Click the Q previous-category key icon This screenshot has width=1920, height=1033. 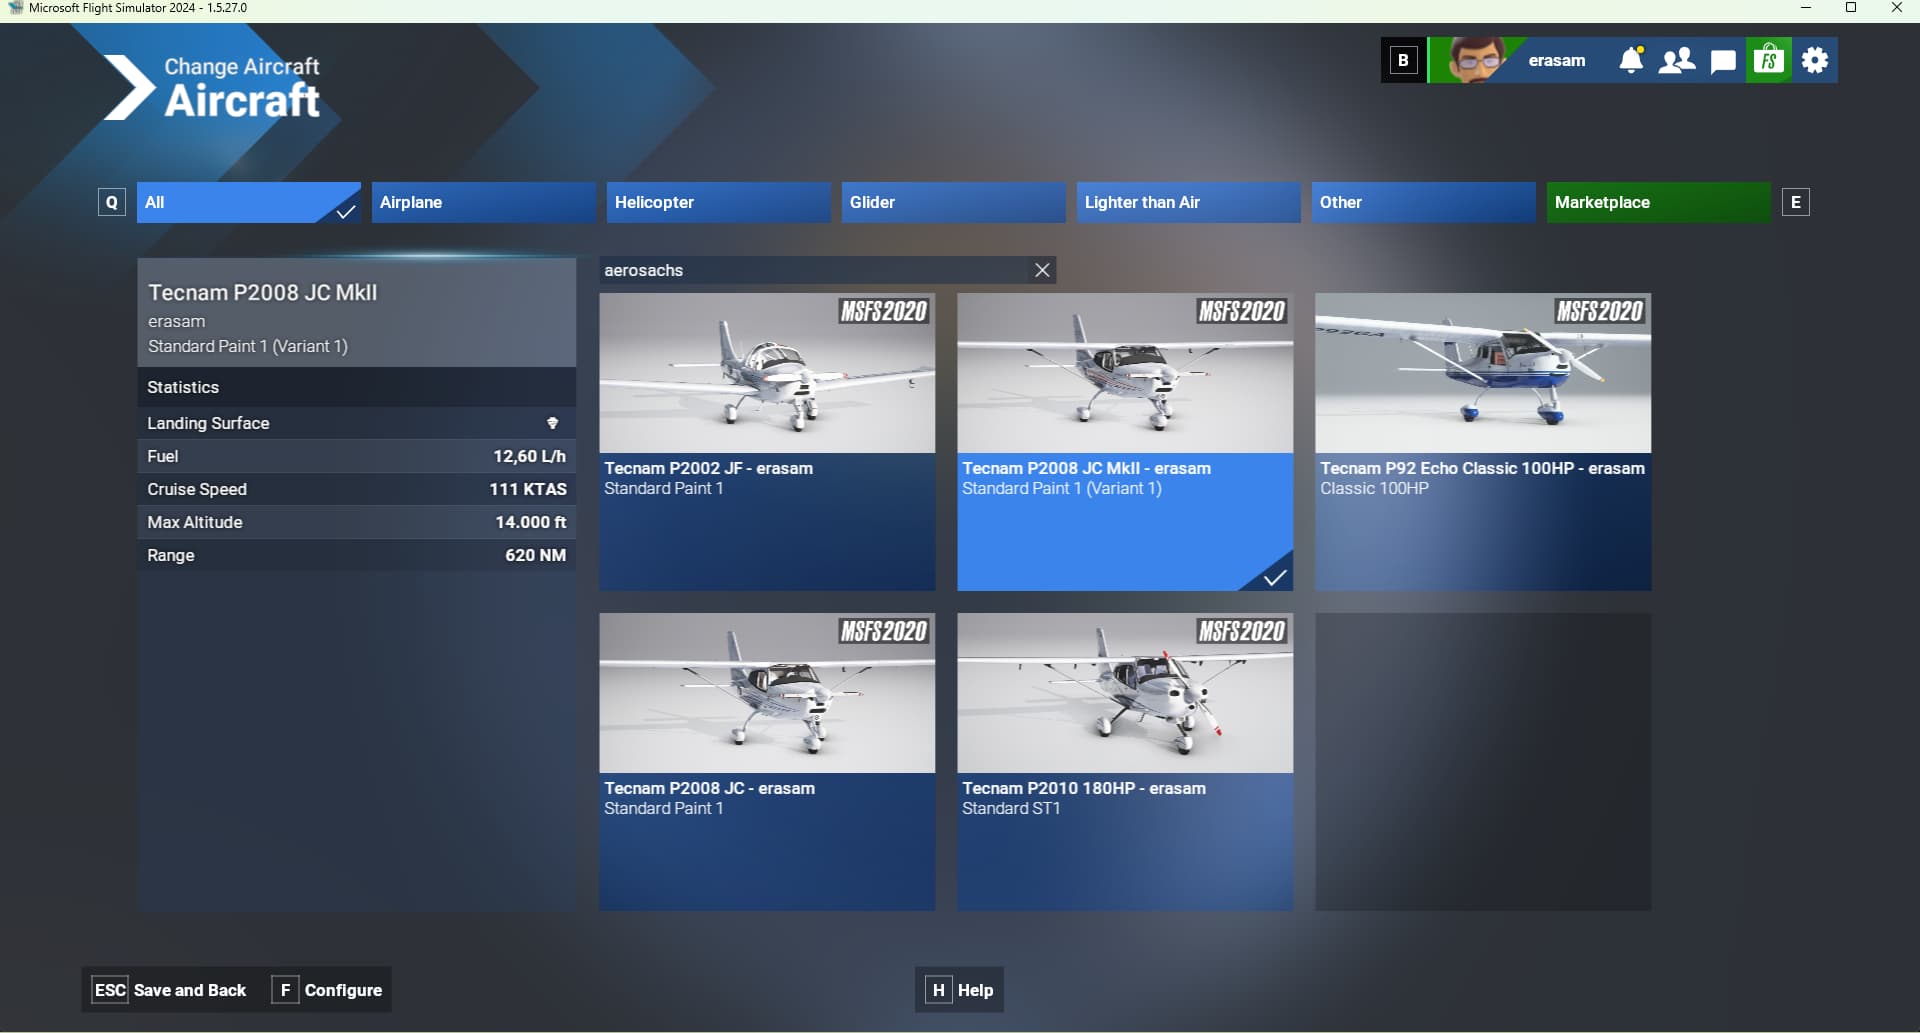point(111,202)
